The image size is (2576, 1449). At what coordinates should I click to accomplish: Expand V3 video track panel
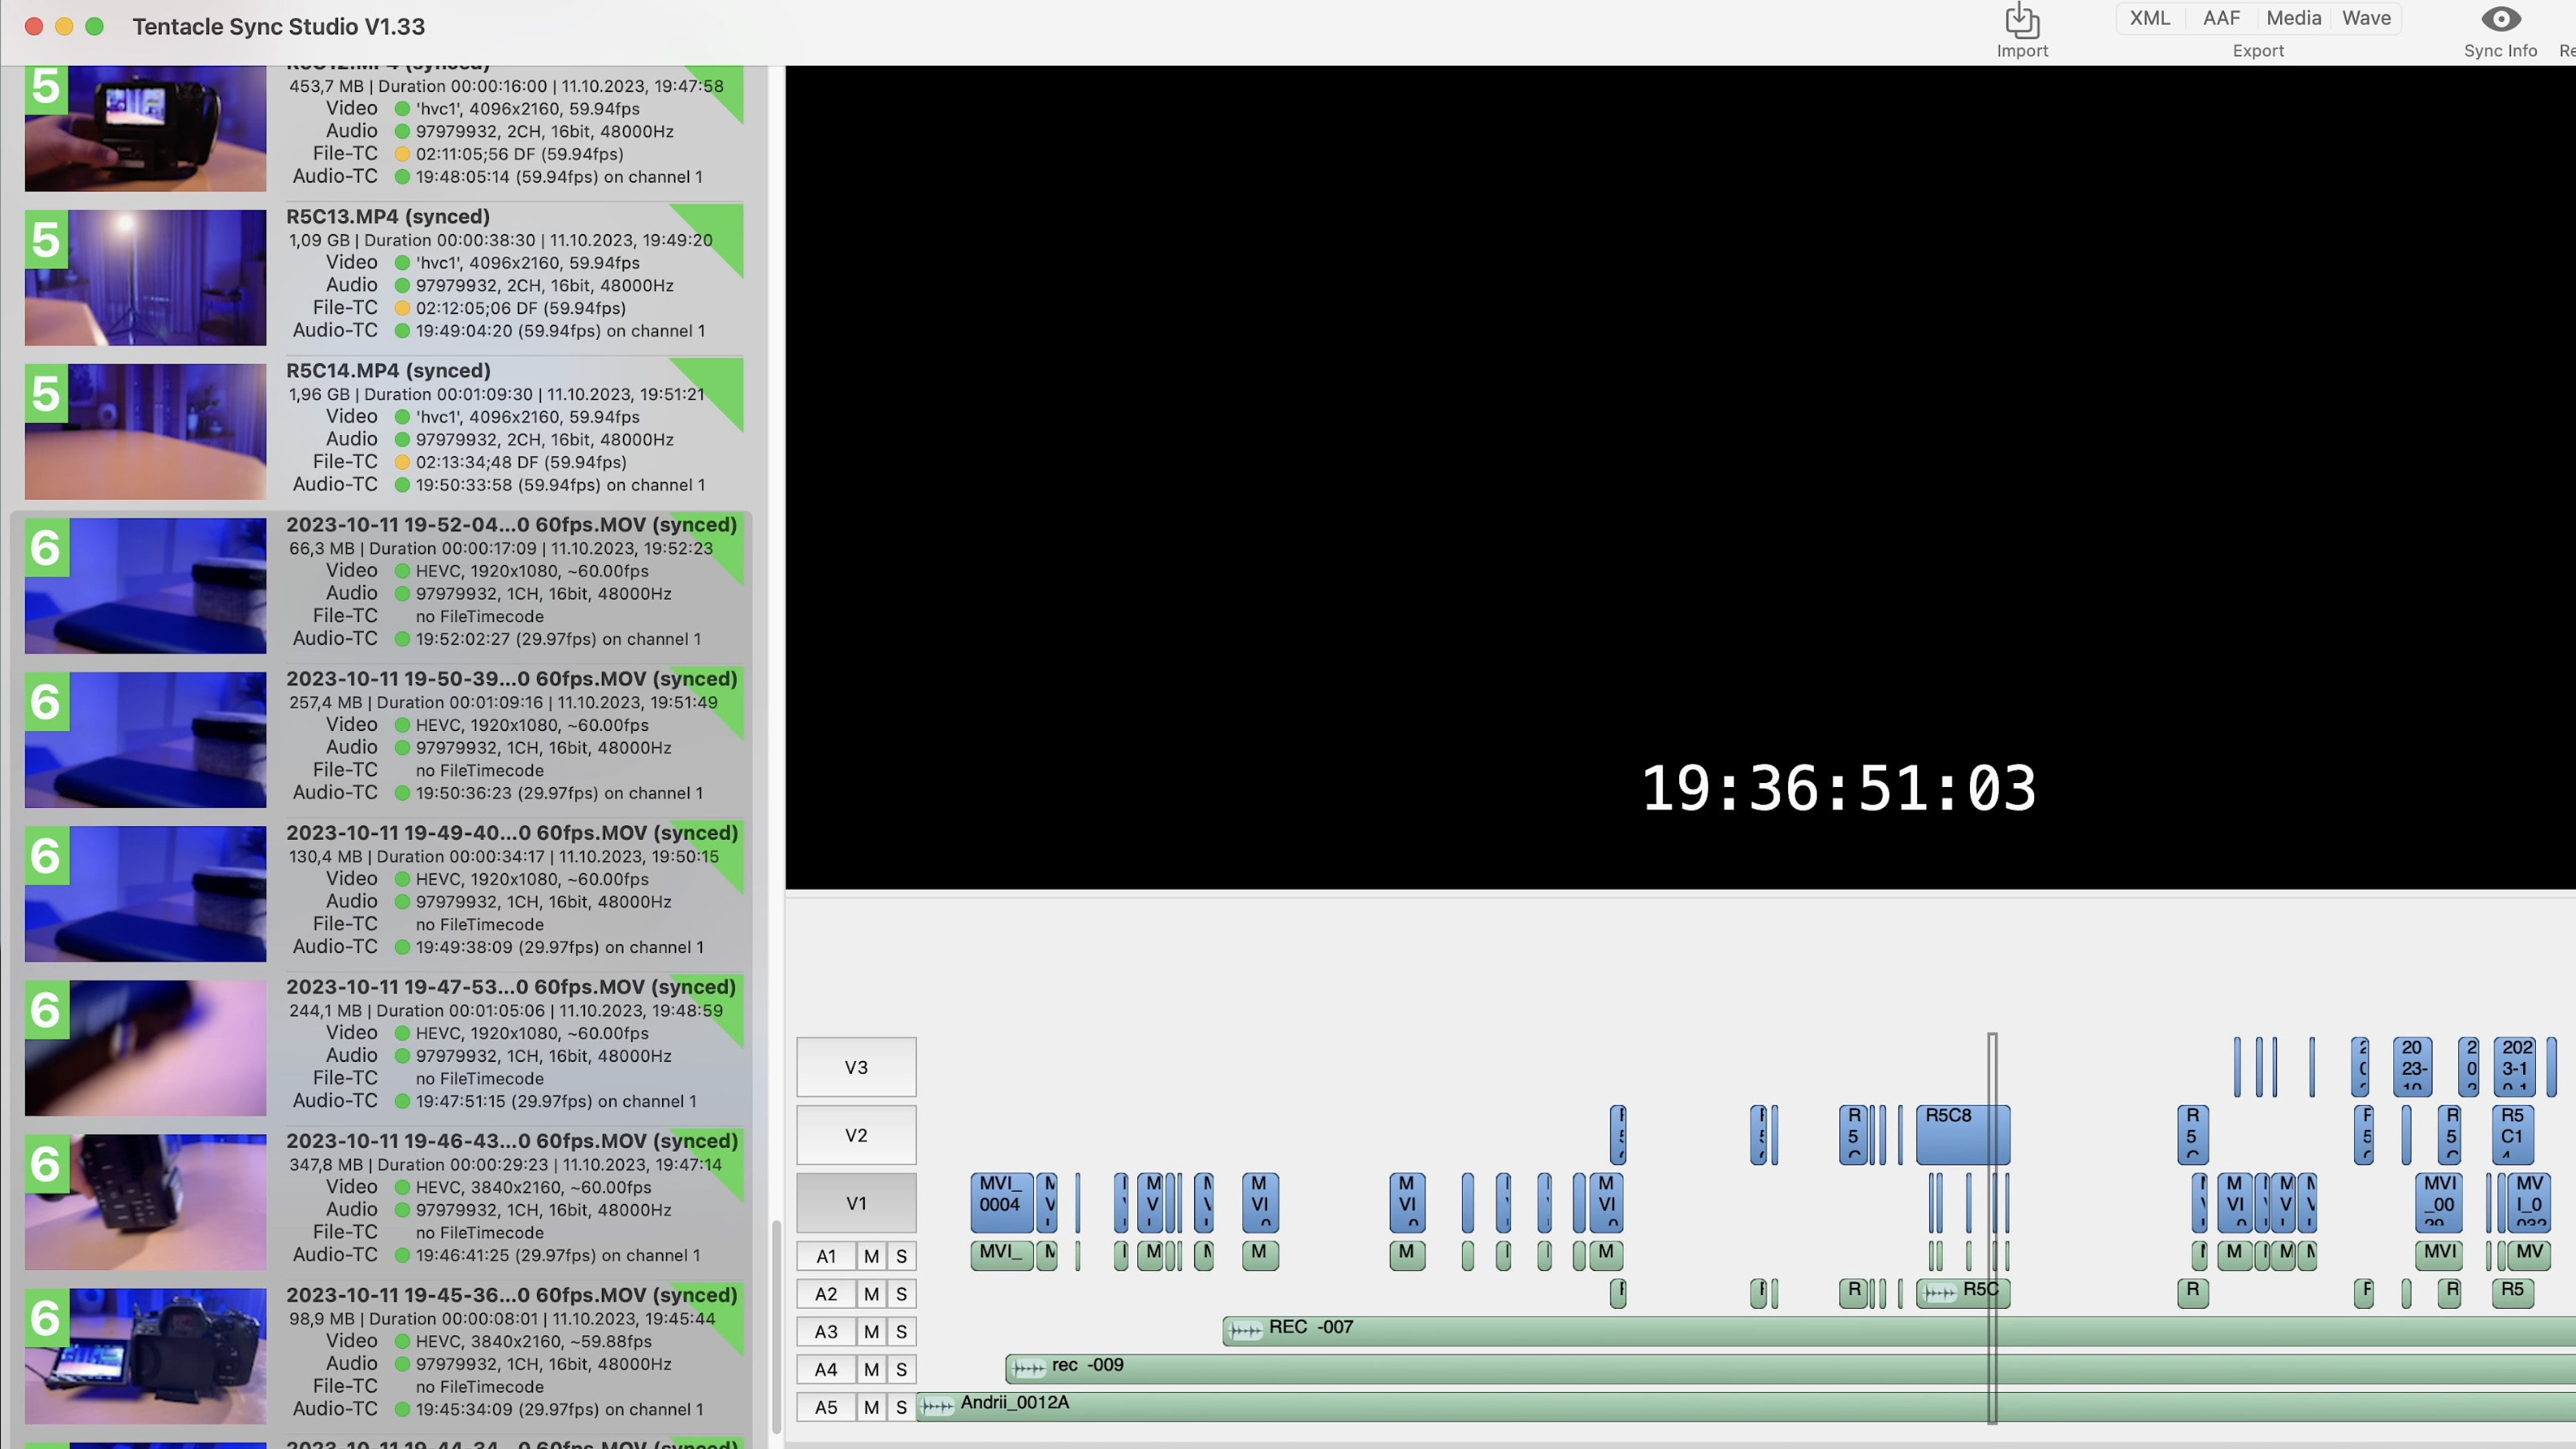[x=856, y=1065]
